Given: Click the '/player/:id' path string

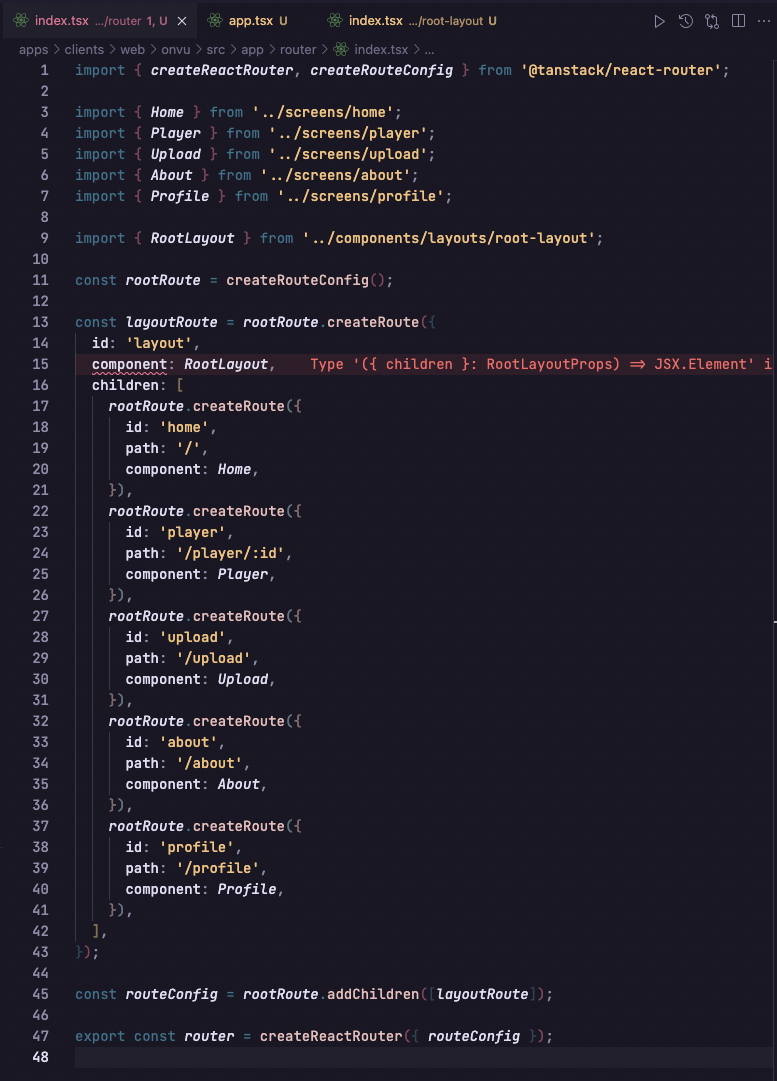Looking at the screenshot, I should pyautogui.click(x=230, y=553).
